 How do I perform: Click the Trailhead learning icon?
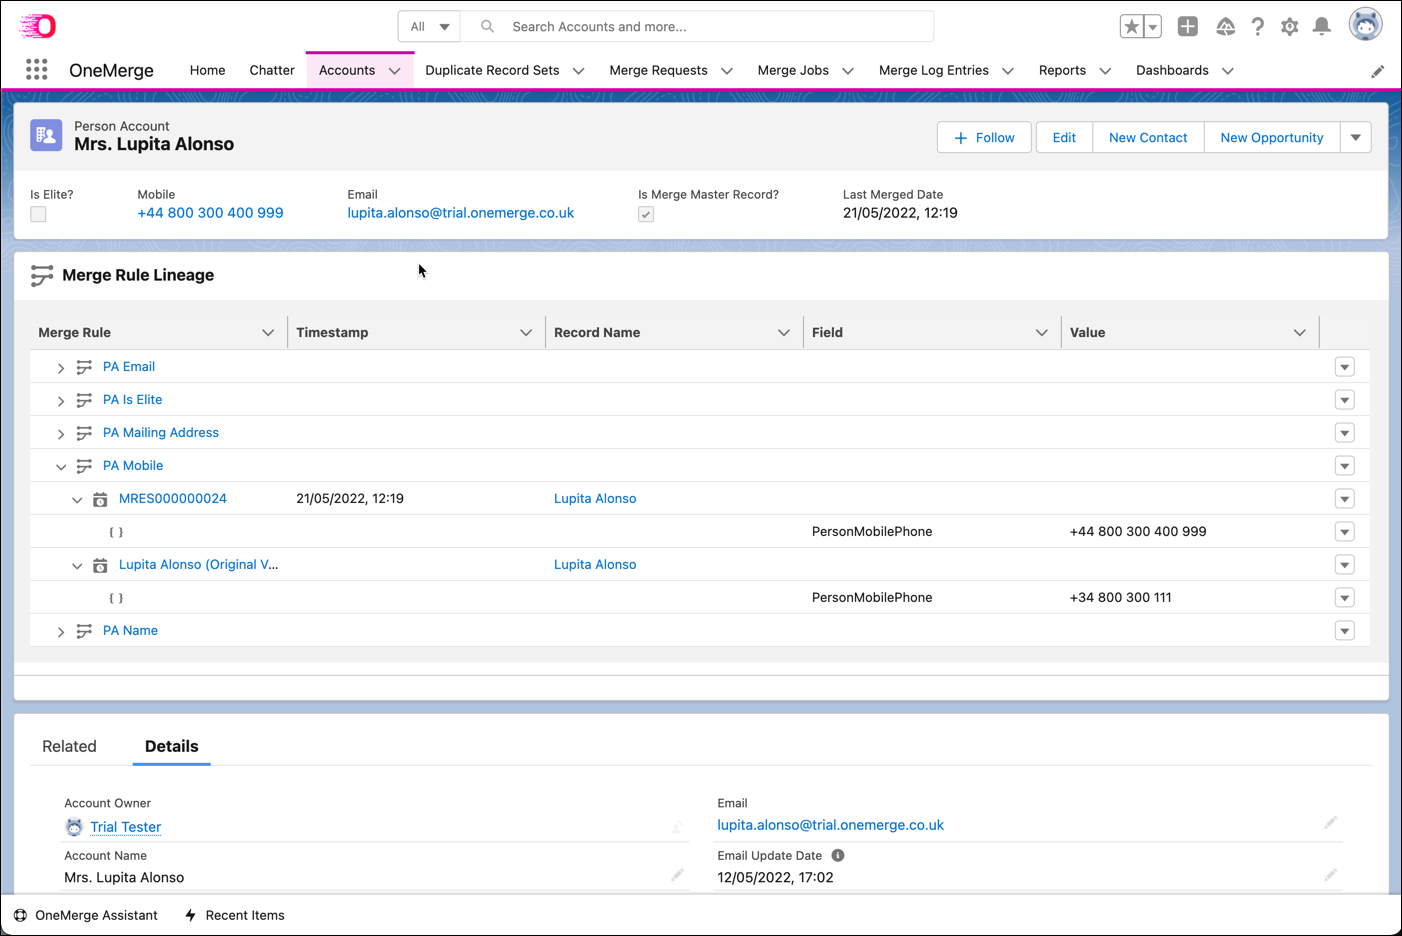tap(1225, 26)
